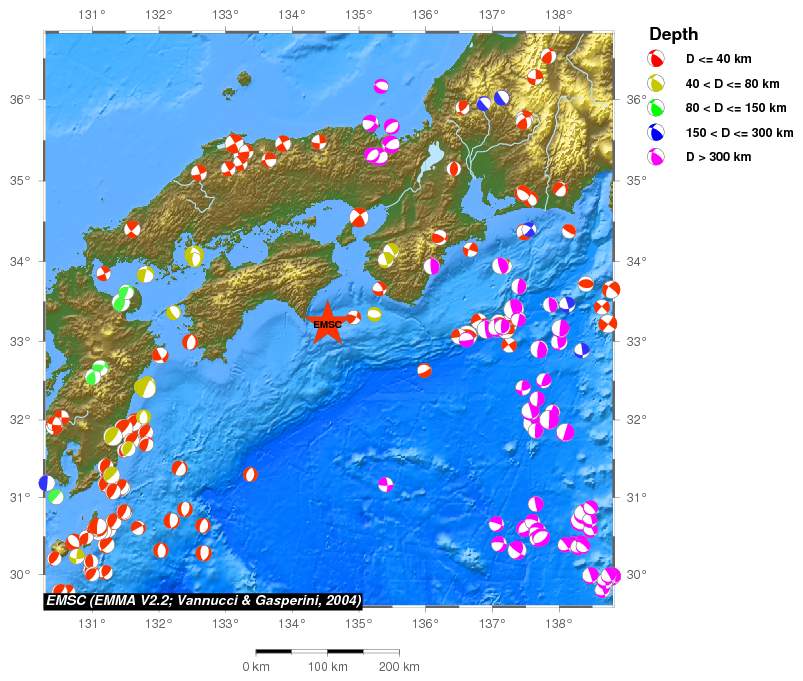
Task: Open the EMSC (EMMA V2.2) credit label
Action: coord(203,600)
